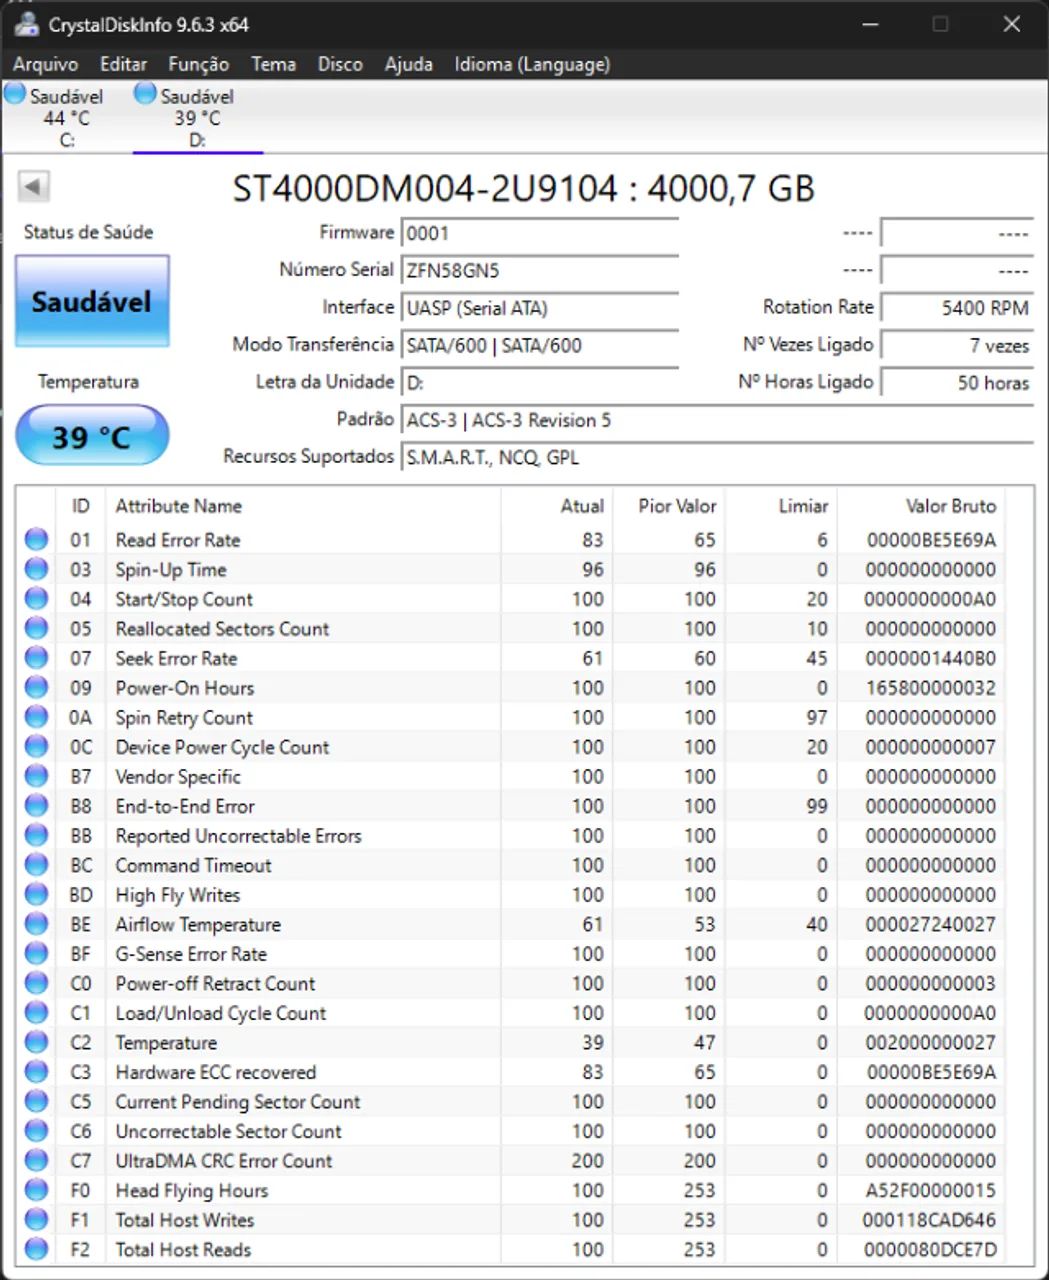Screen dimensions: 1049x1280
Task: Click the back arrow navigation button
Action: (33, 187)
